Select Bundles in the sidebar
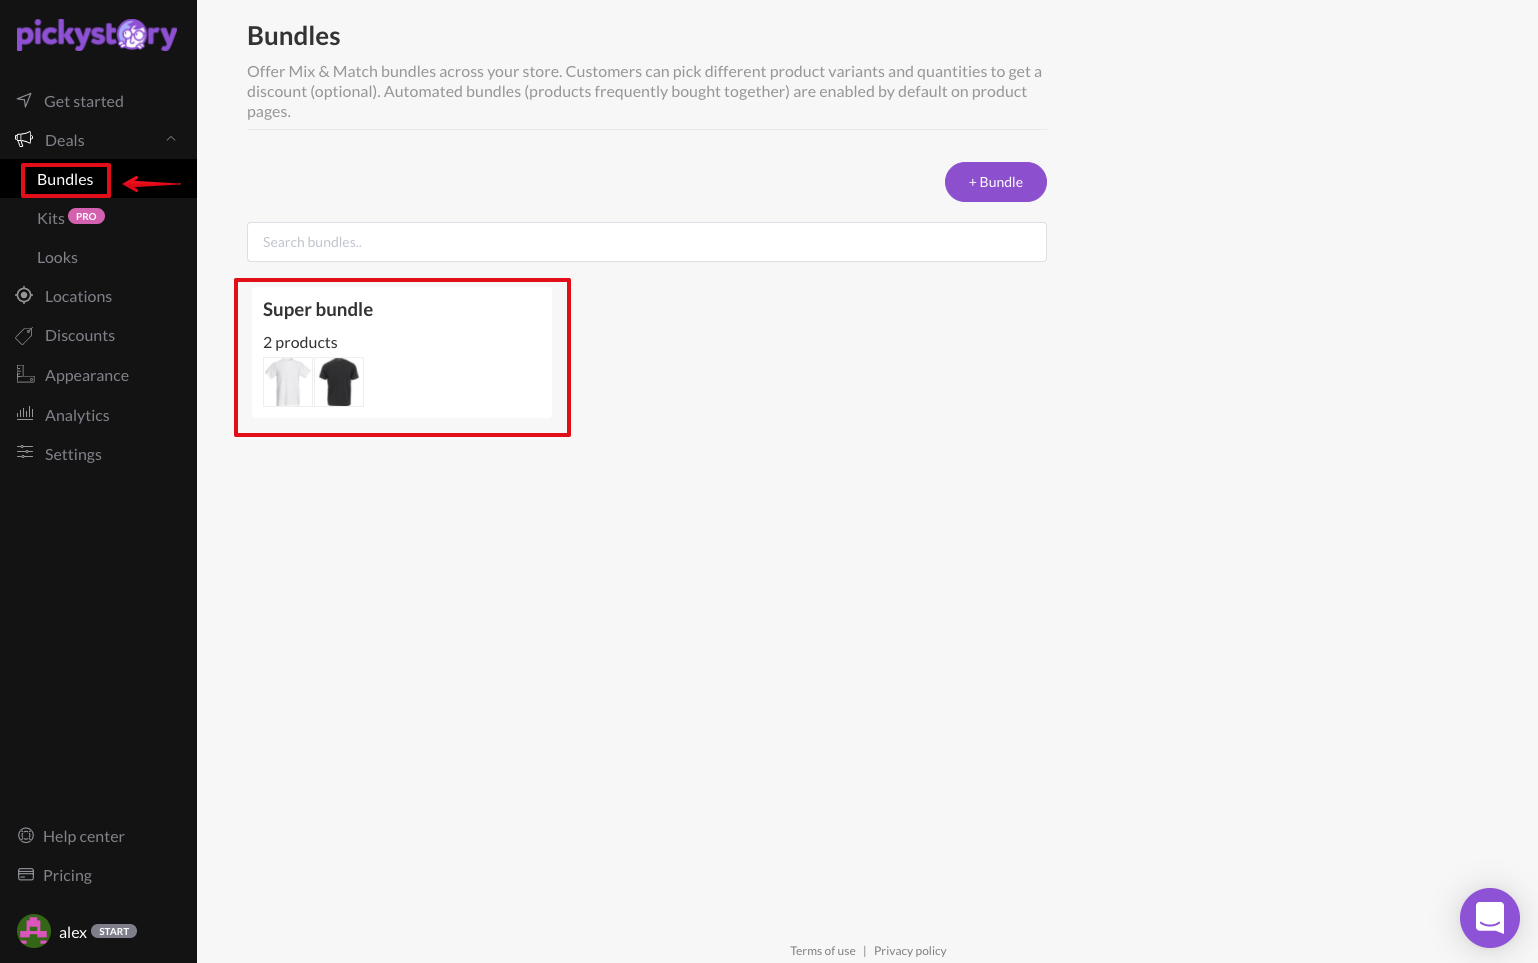This screenshot has width=1538, height=963. tap(65, 179)
